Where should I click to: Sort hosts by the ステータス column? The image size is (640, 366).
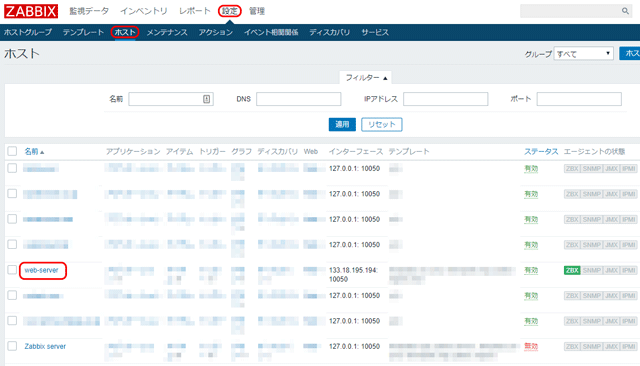pyautogui.click(x=541, y=151)
